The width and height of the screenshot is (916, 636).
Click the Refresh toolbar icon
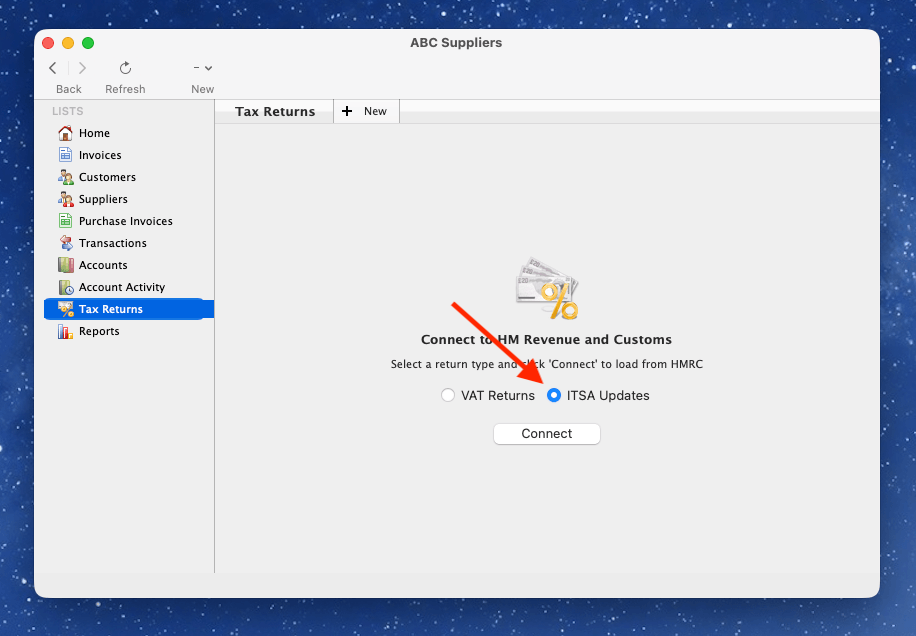coord(125,68)
